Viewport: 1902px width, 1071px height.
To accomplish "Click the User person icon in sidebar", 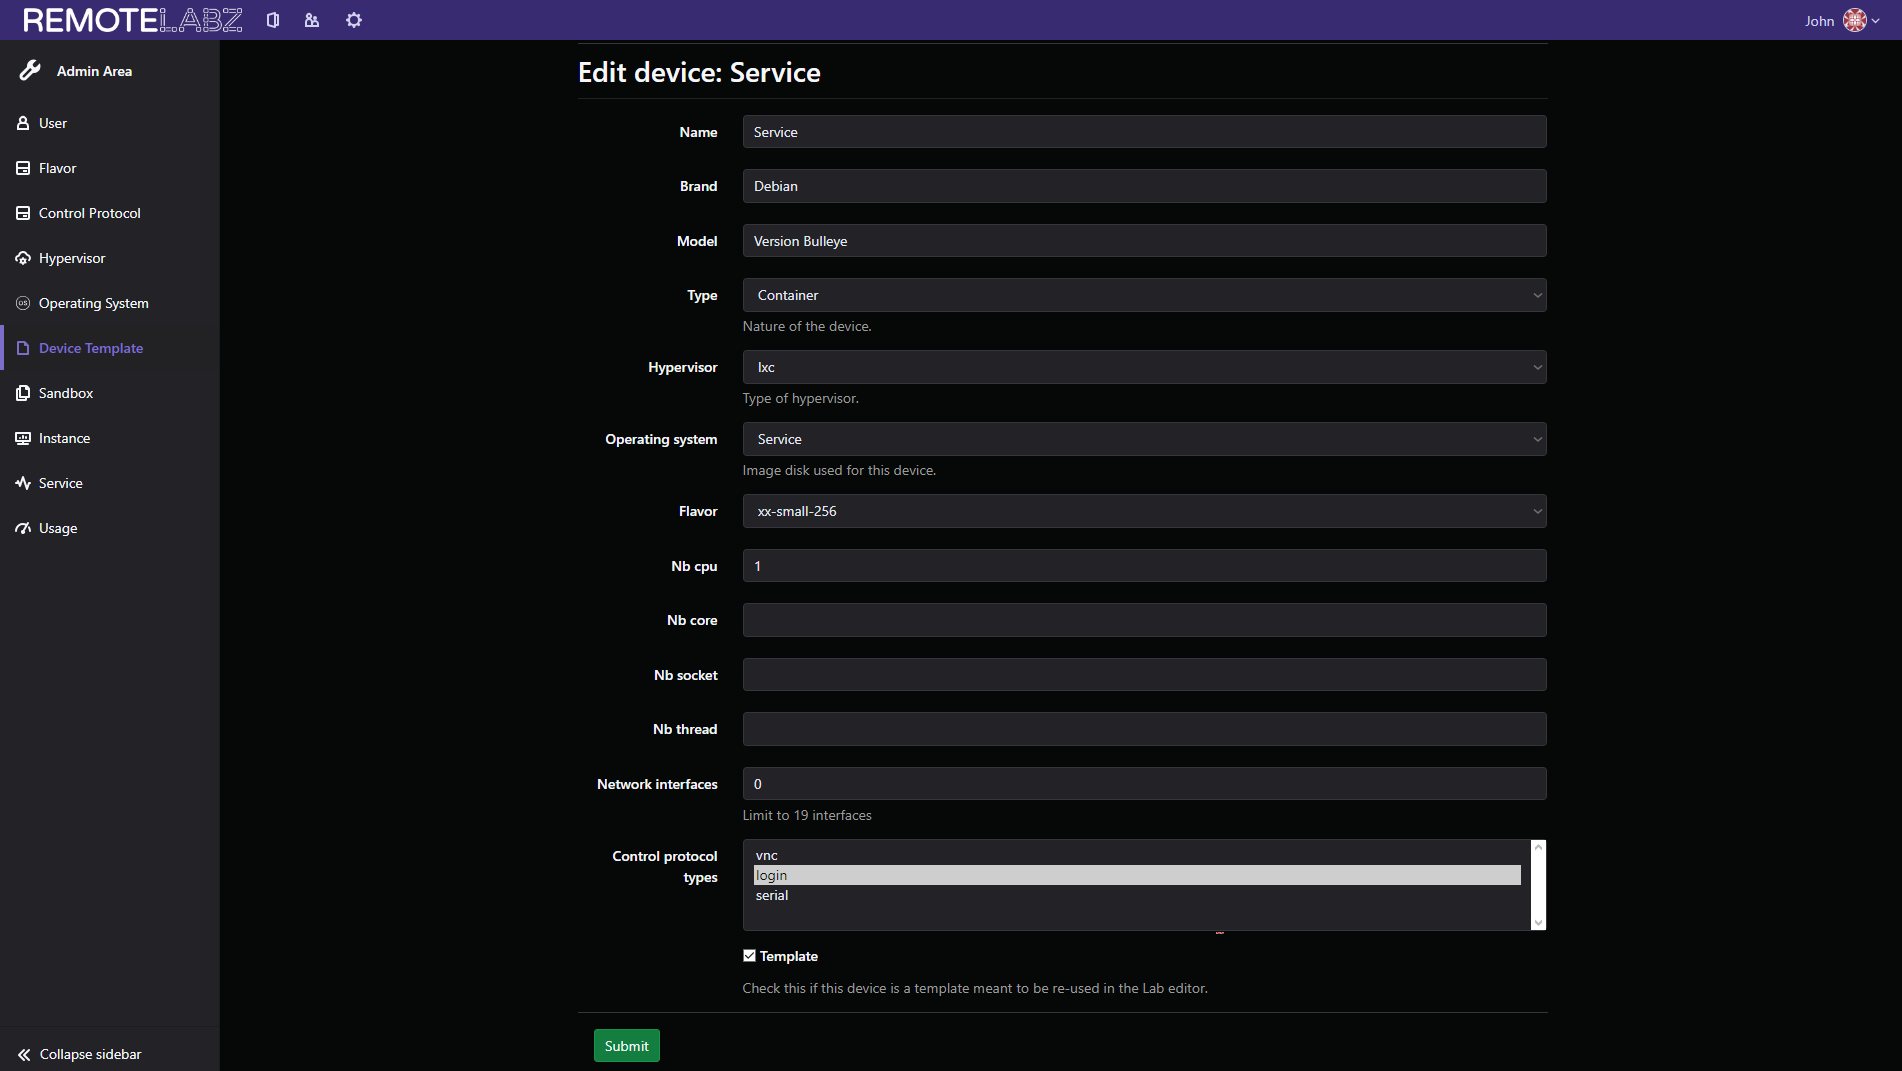I will [23, 123].
